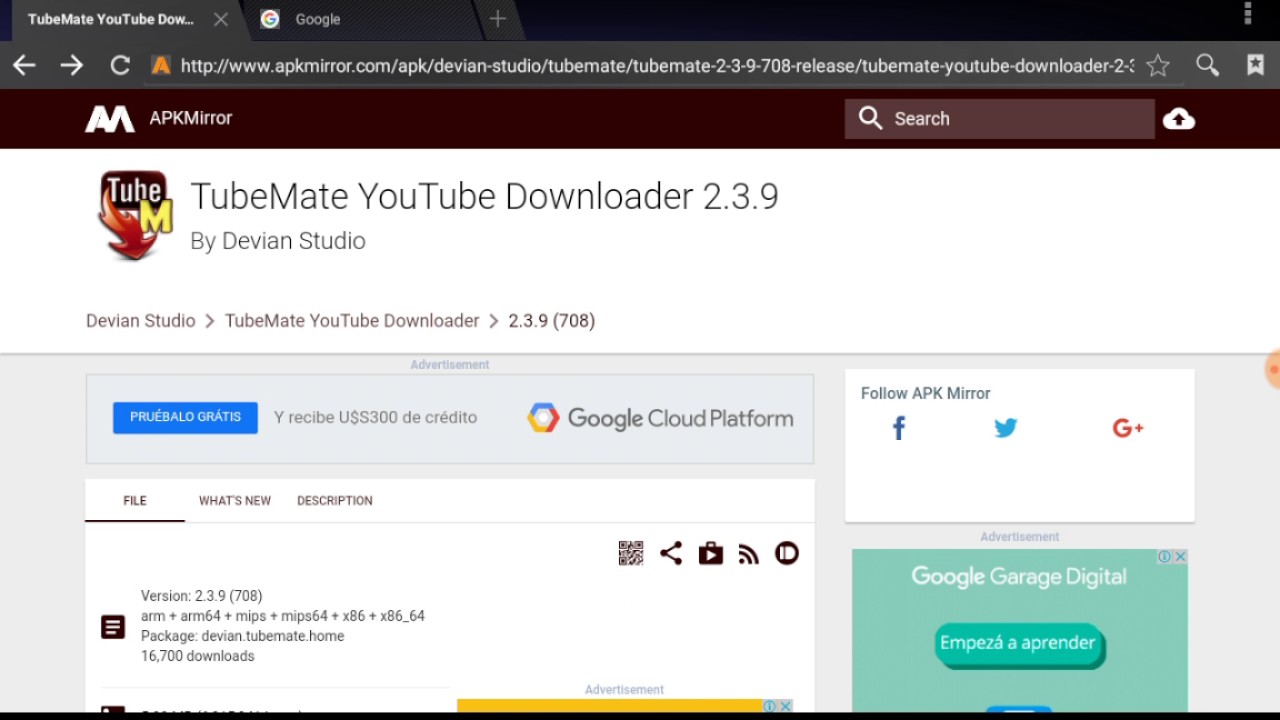Screen dimensions: 1280x720
Task: Go forward with the browser forward arrow
Action: pyautogui.click(x=71, y=66)
